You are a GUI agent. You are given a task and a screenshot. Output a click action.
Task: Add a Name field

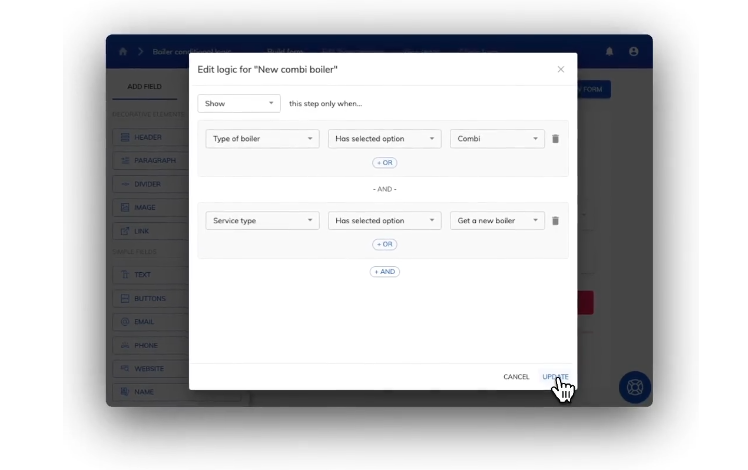pyautogui.click(x=151, y=392)
